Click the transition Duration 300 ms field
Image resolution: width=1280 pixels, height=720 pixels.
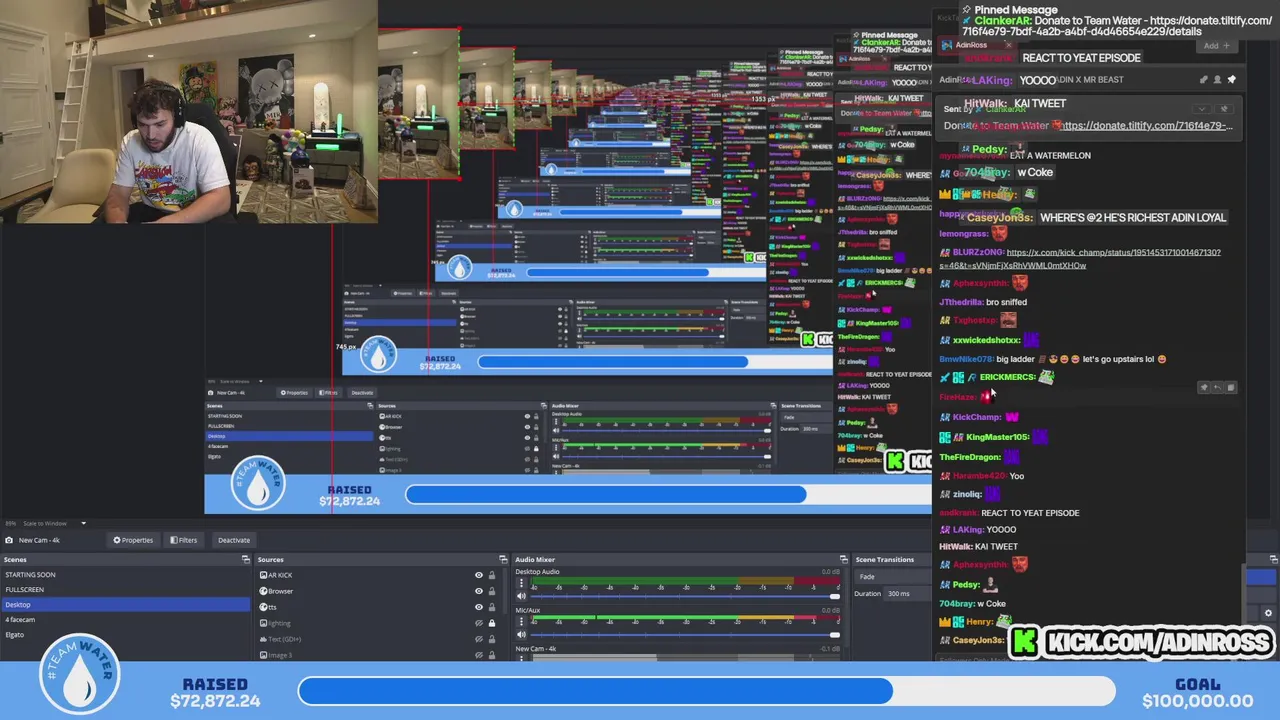point(906,594)
